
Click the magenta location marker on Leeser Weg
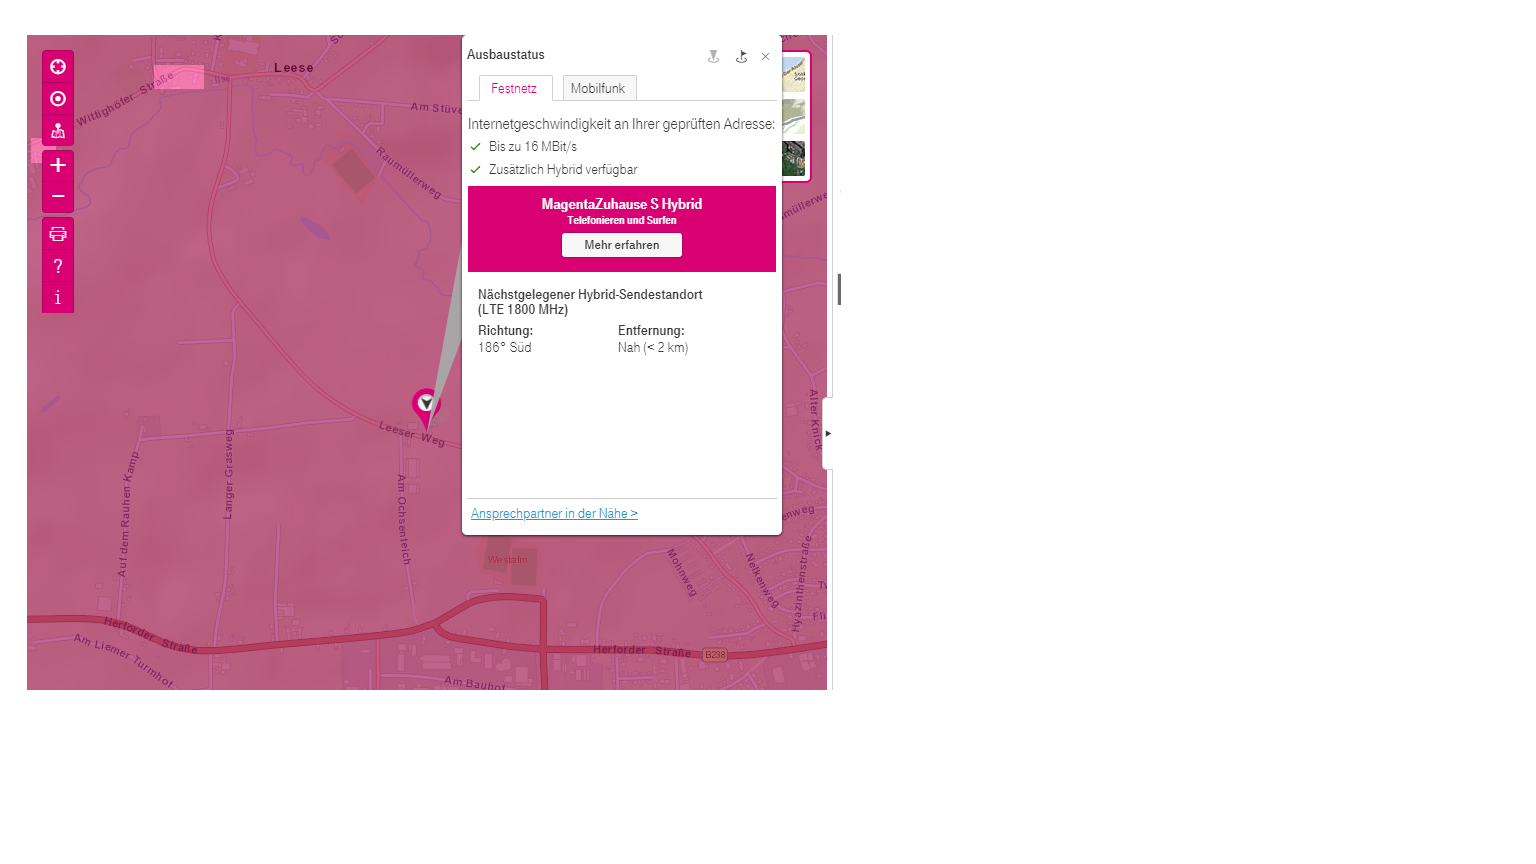coord(426,408)
